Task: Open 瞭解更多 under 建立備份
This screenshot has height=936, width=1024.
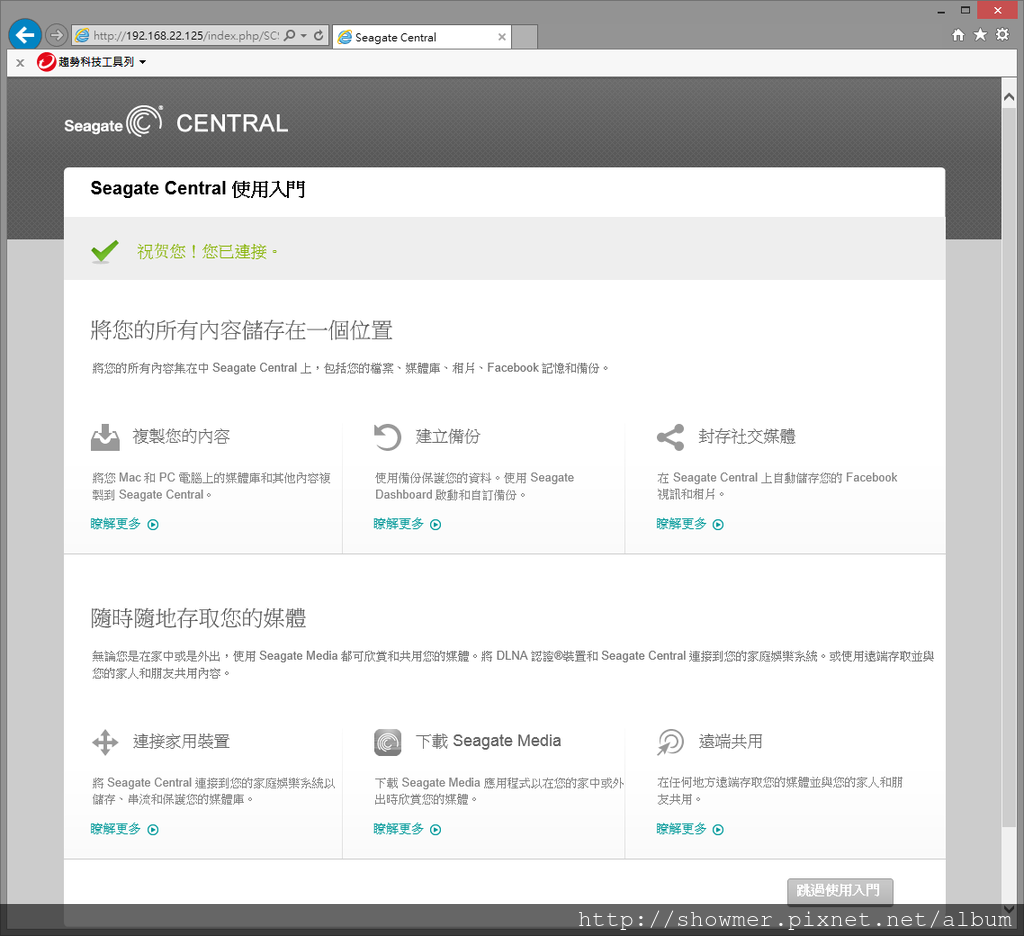Action: pos(408,524)
